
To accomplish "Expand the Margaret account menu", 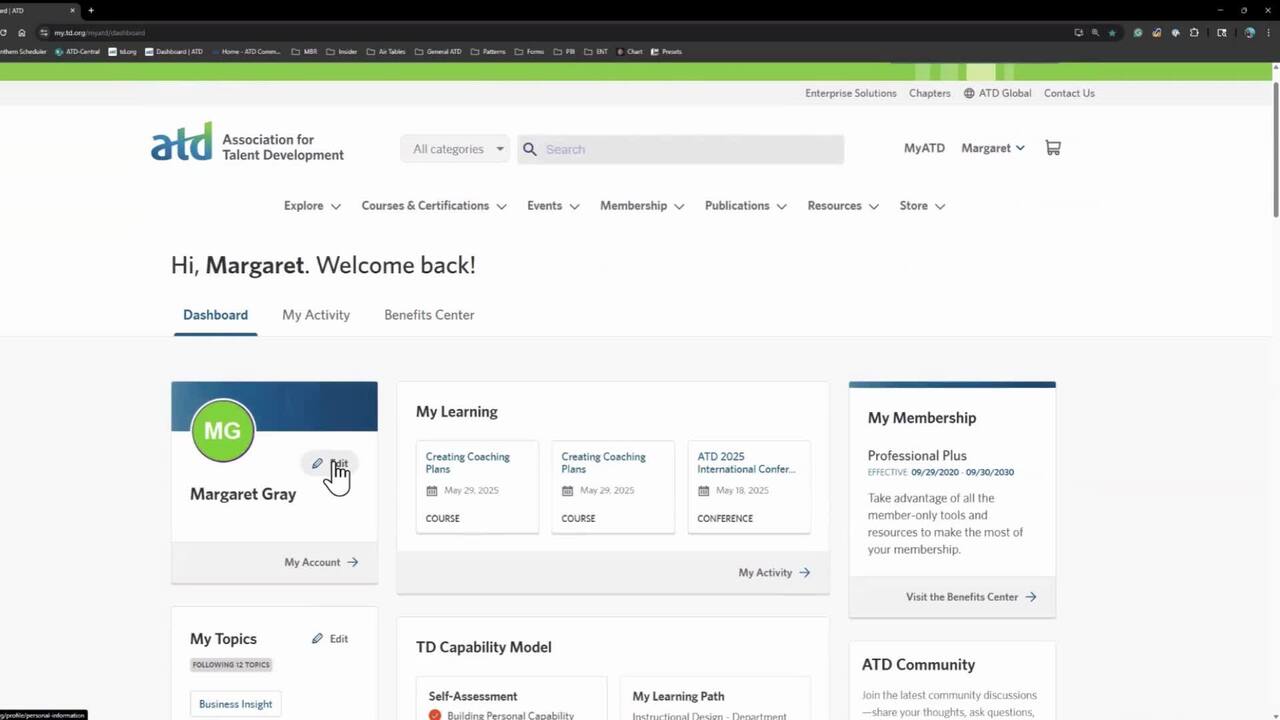I will click(x=993, y=148).
